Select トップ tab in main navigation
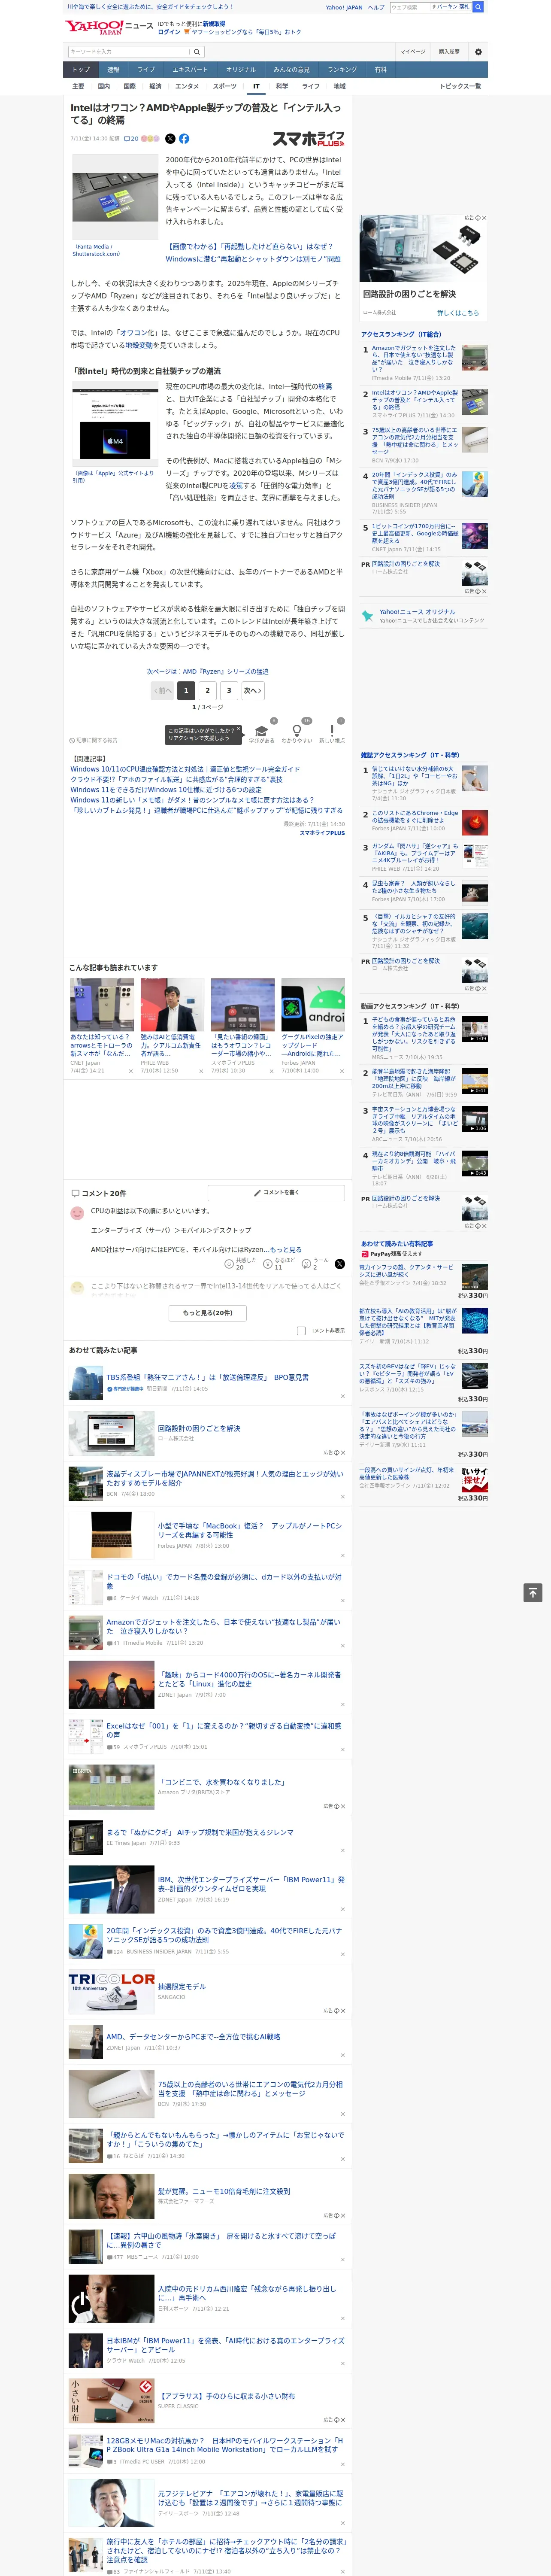551x2576 pixels. tap(81, 69)
